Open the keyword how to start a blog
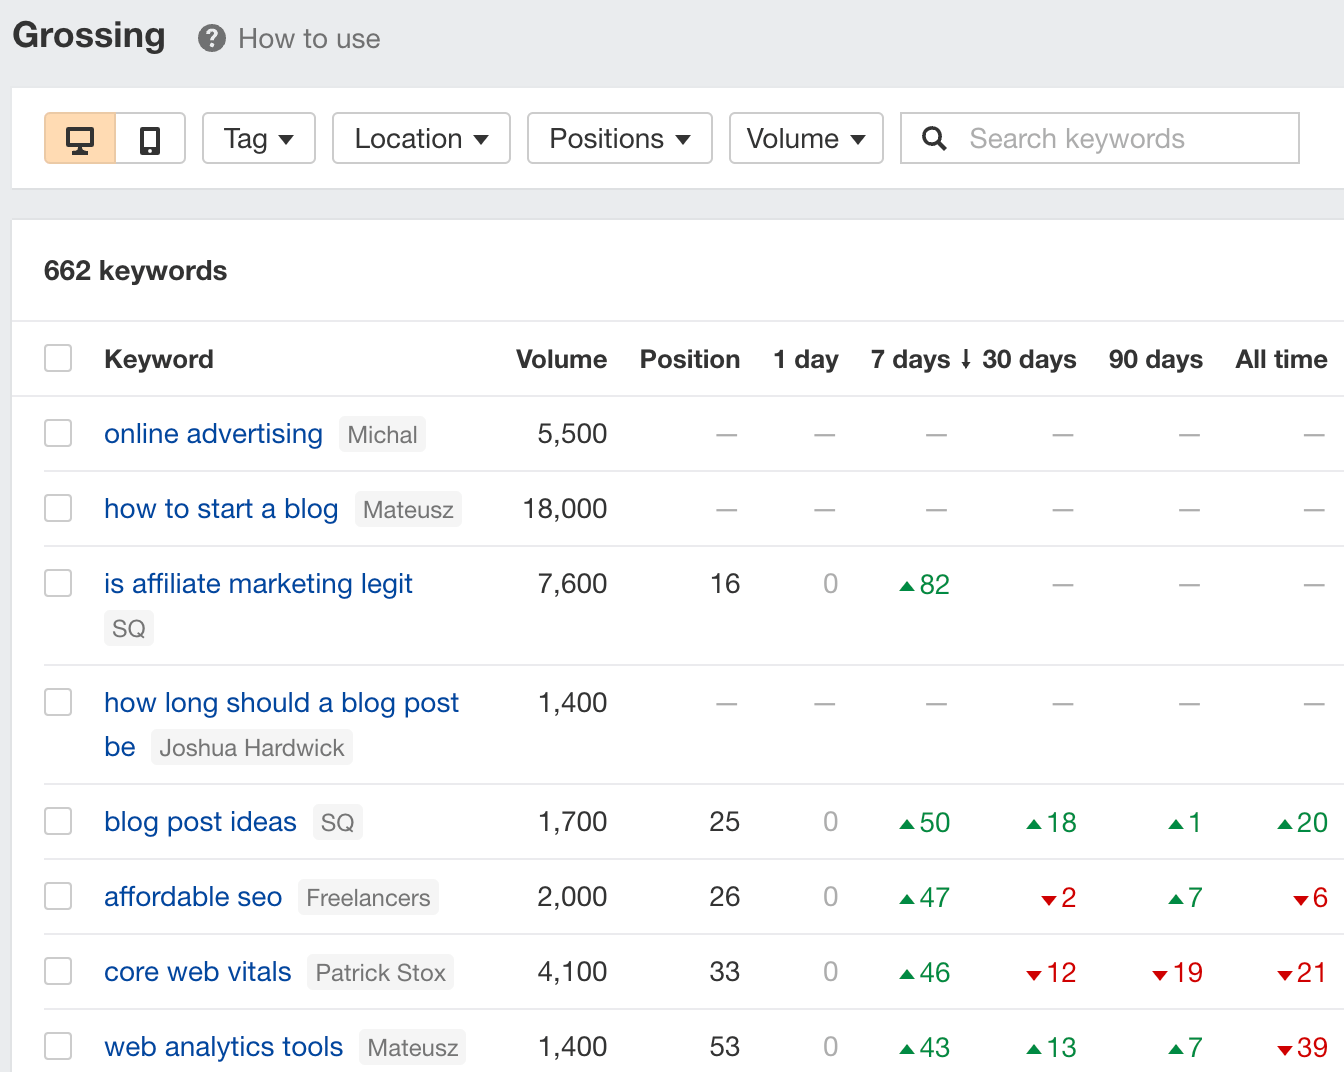Image resolution: width=1344 pixels, height=1072 pixels. pos(221,508)
